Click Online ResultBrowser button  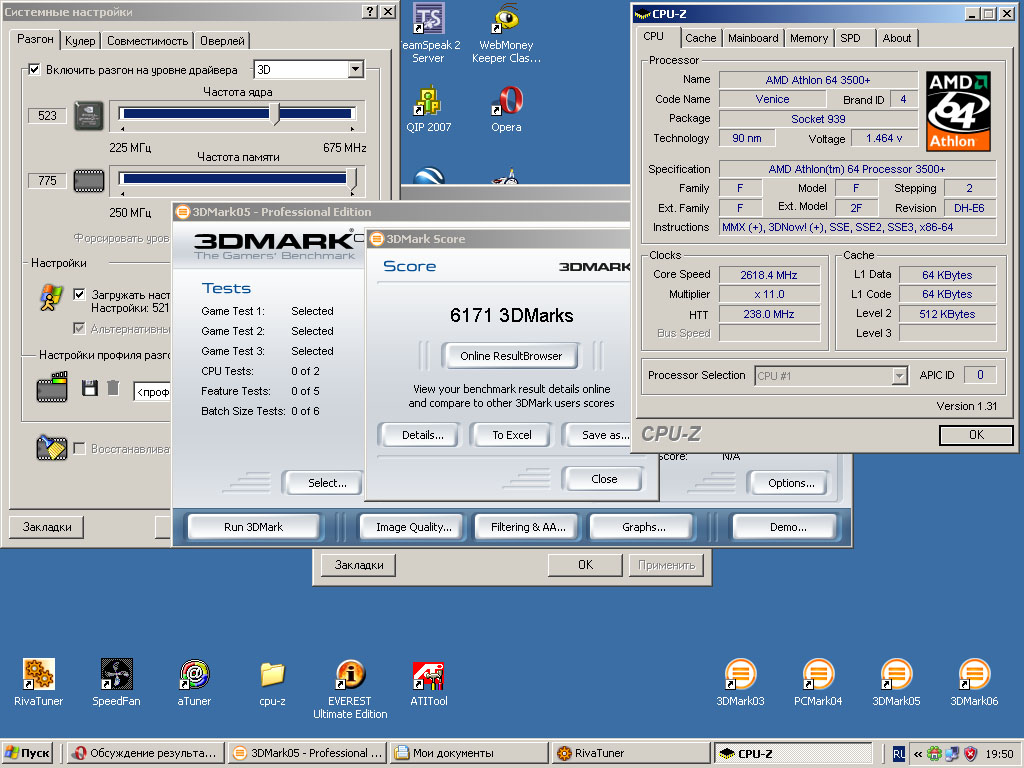click(x=511, y=356)
